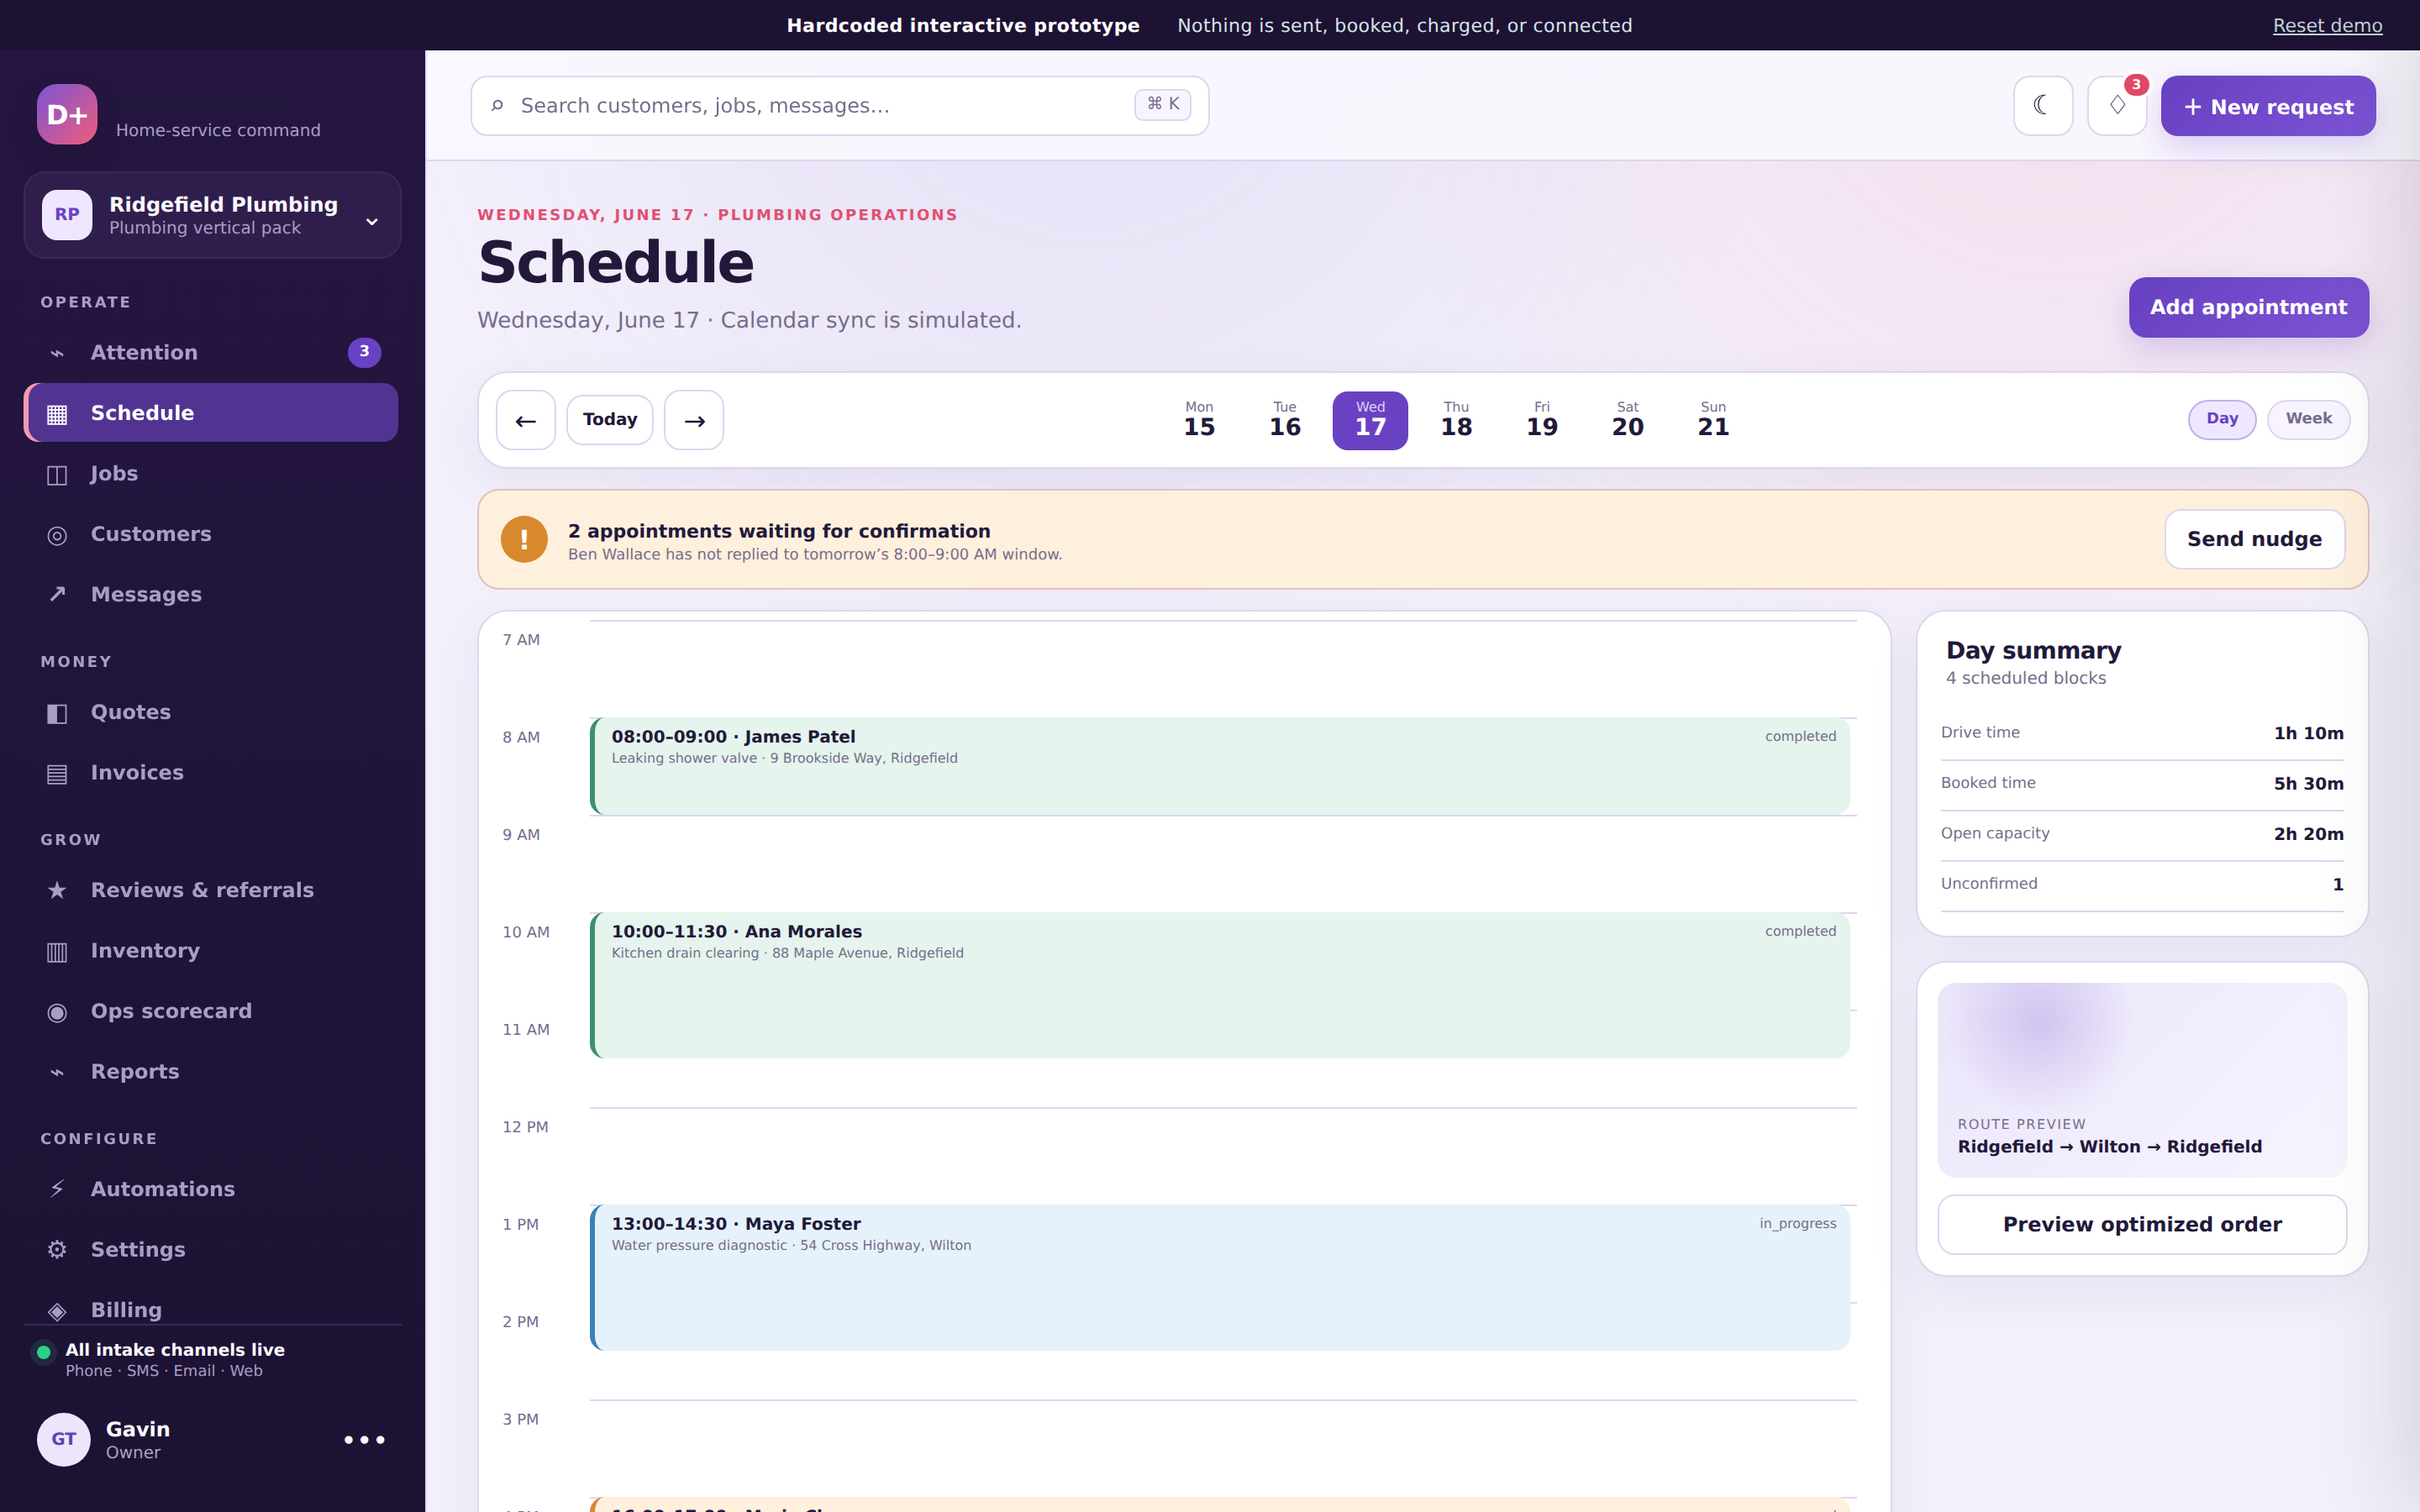Select Fri 19 date tab
Screen dimensions: 2420x1512
[1542, 420]
